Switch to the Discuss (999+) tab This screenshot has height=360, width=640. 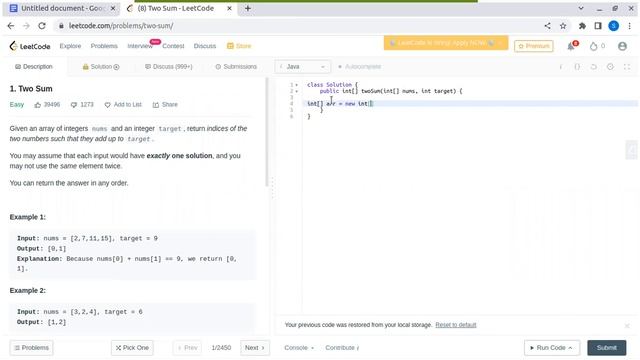click(x=169, y=67)
